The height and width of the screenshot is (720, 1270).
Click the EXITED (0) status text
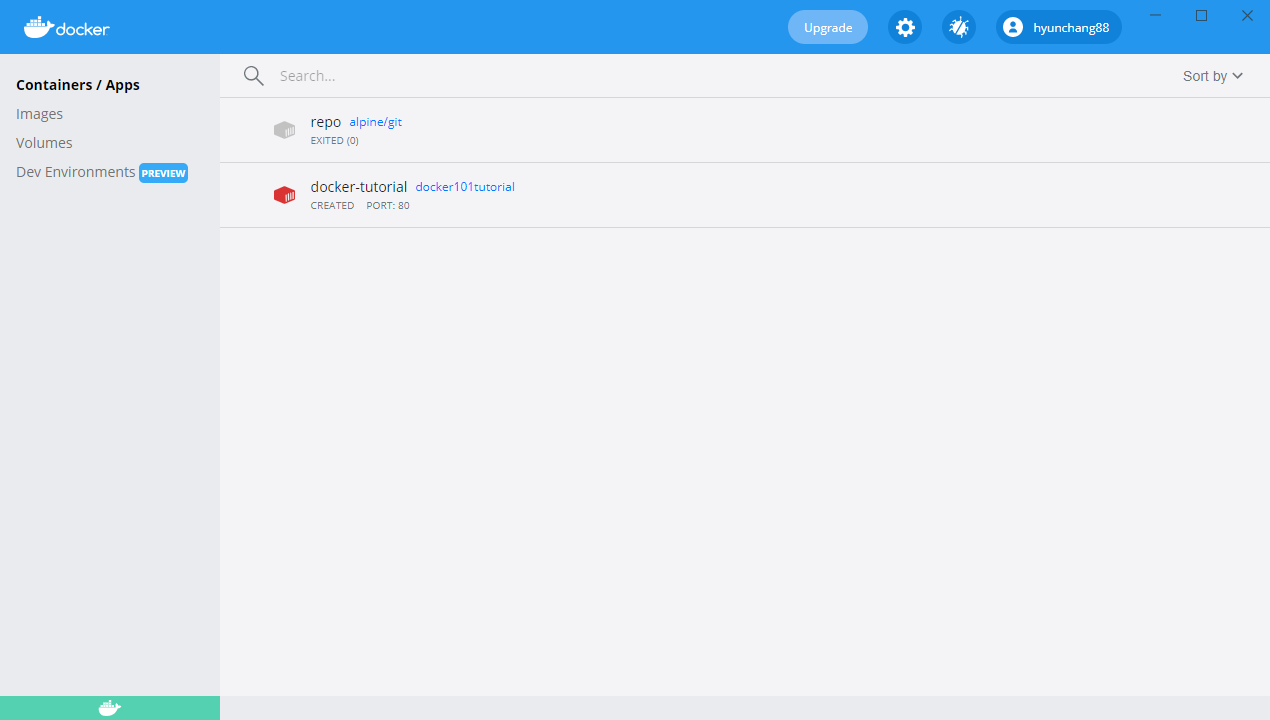coord(335,141)
